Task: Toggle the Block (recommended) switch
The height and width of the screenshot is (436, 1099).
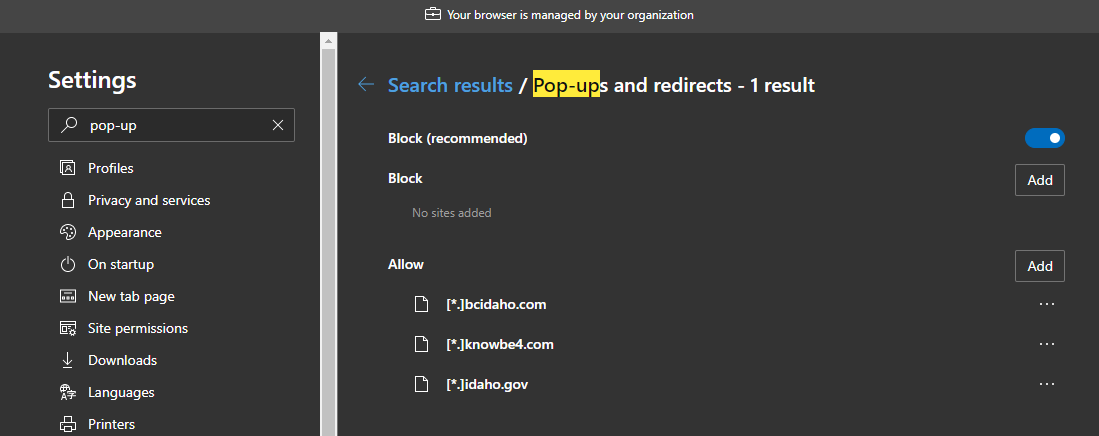Action: point(1045,138)
